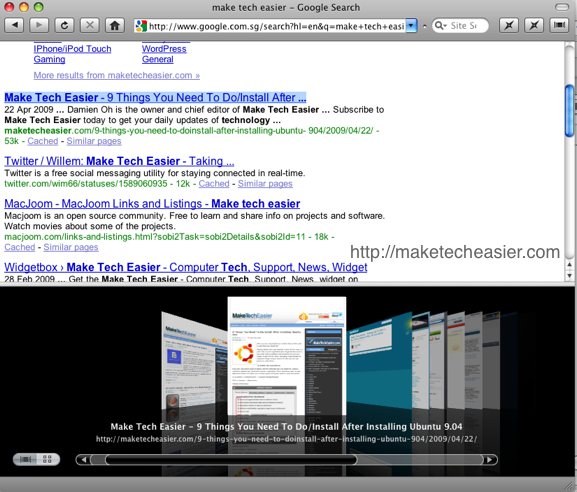Open the home page via the house icon
This screenshot has height=492, width=577.
tap(115, 25)
